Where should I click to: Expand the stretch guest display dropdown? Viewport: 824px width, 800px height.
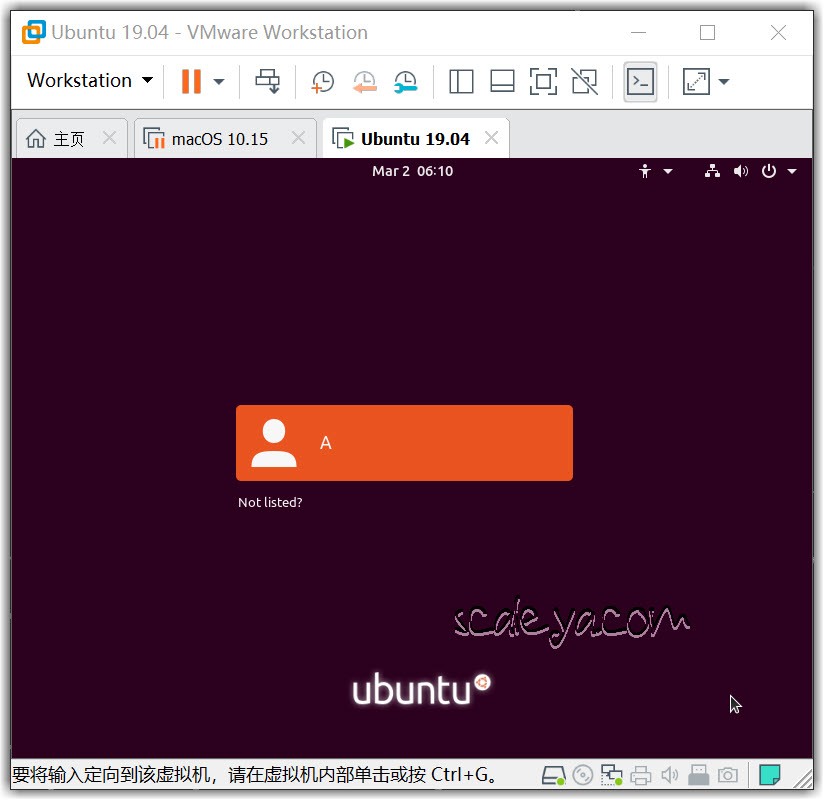tap(724, 81)
